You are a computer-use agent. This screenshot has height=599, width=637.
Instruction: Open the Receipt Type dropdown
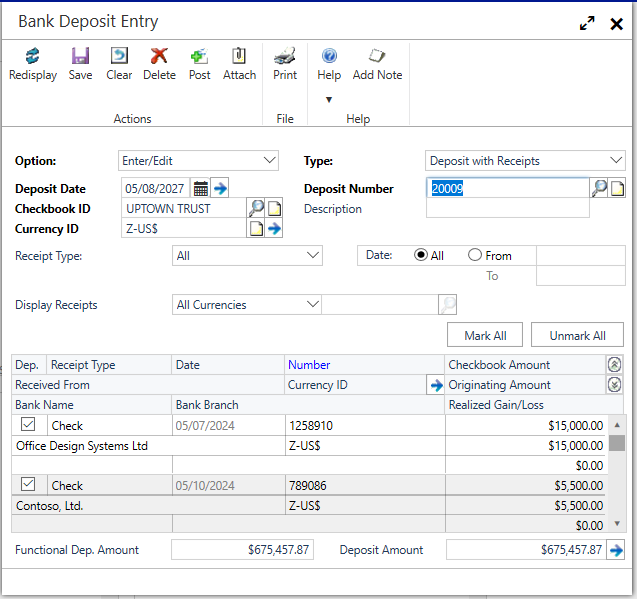[247, 256]
